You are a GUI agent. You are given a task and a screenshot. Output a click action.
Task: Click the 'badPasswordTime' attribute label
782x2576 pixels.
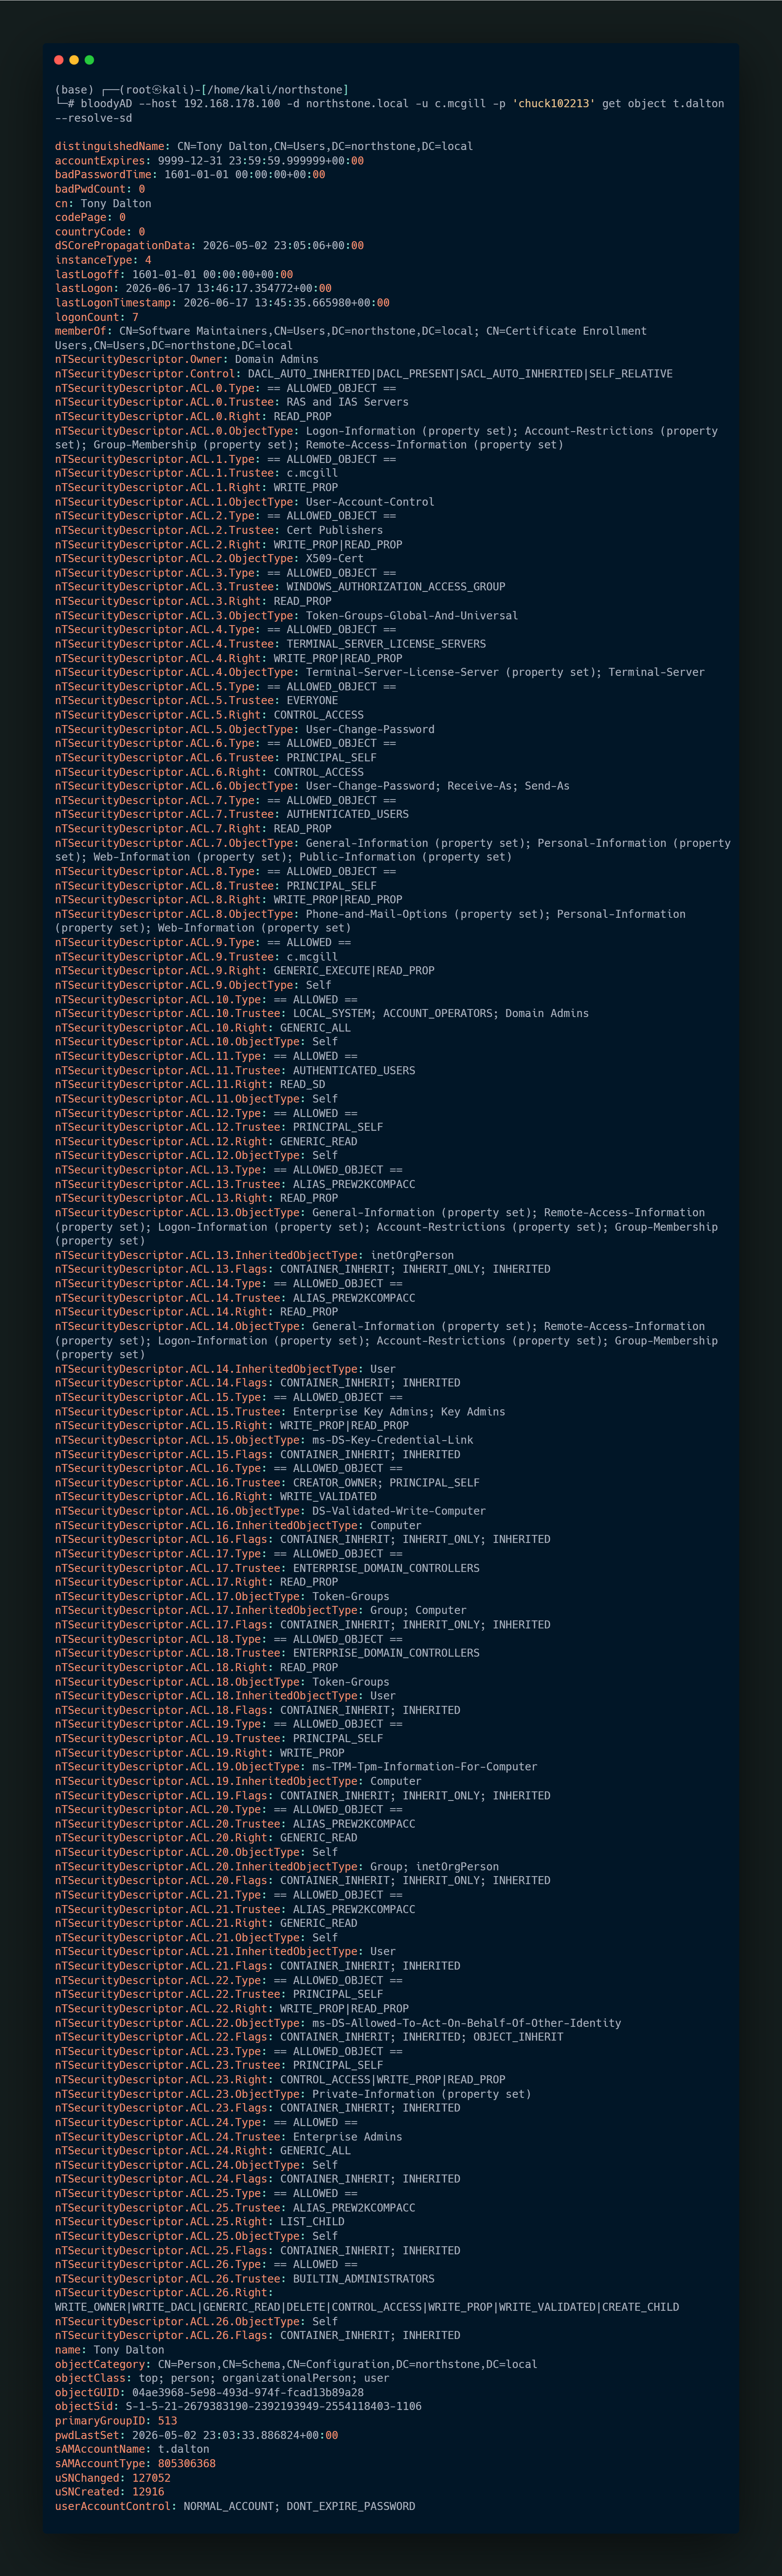[x=103, y=175]
